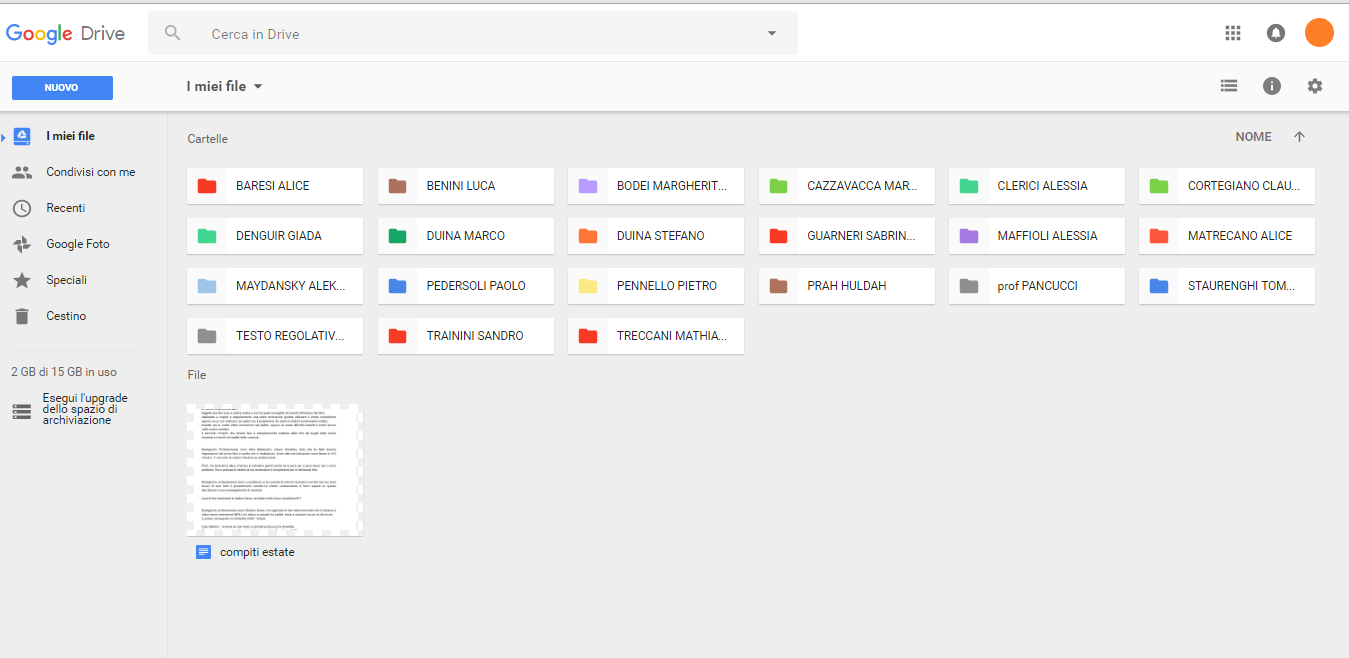Open the Google apps launcher grid
The height and width of the screenshot is (658, 1349).
(1233, 32)
